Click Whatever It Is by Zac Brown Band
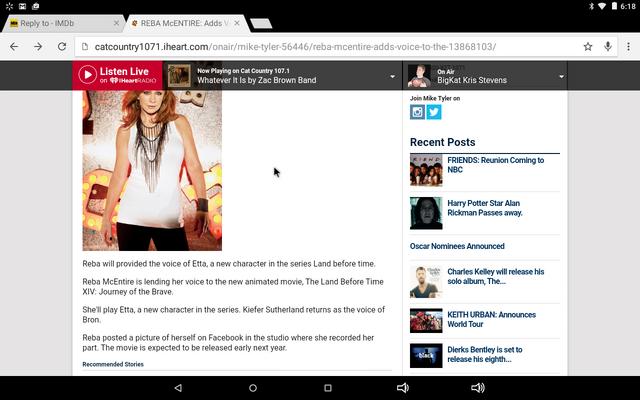640x400 pixels. pos(257,80)
